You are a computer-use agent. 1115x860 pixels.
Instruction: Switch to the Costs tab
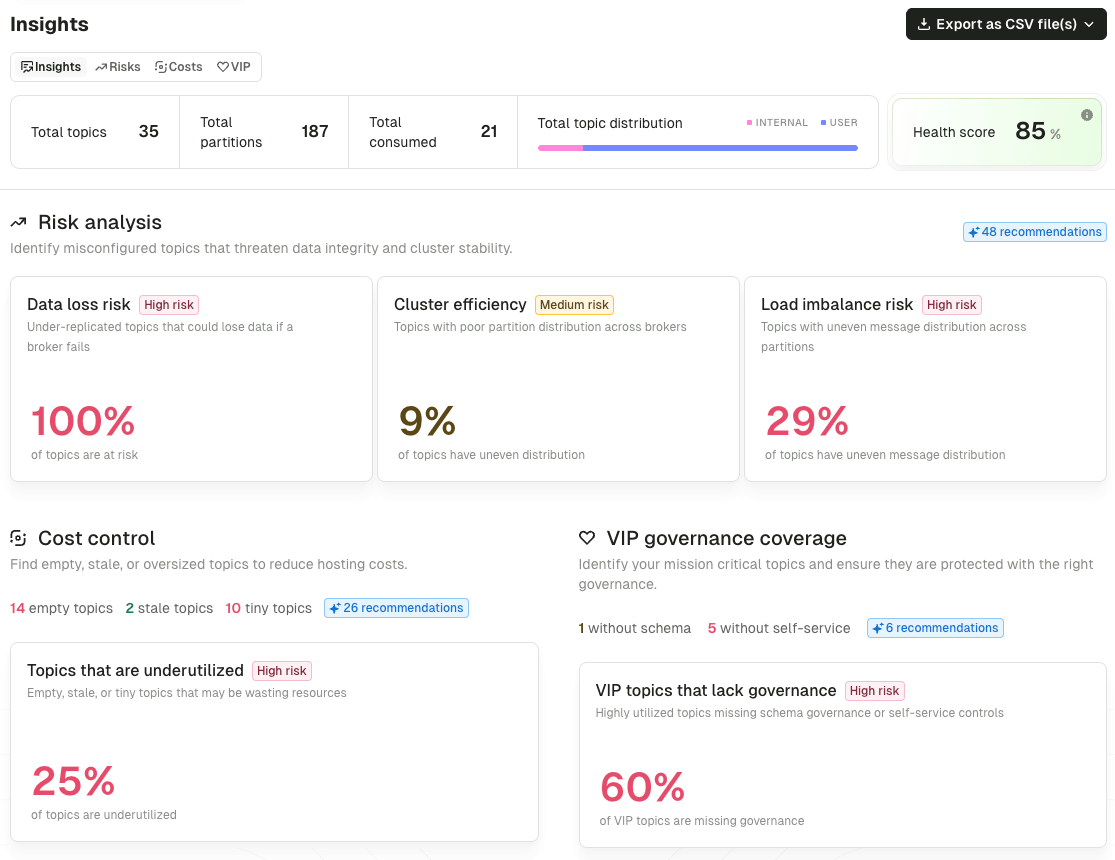178,67
